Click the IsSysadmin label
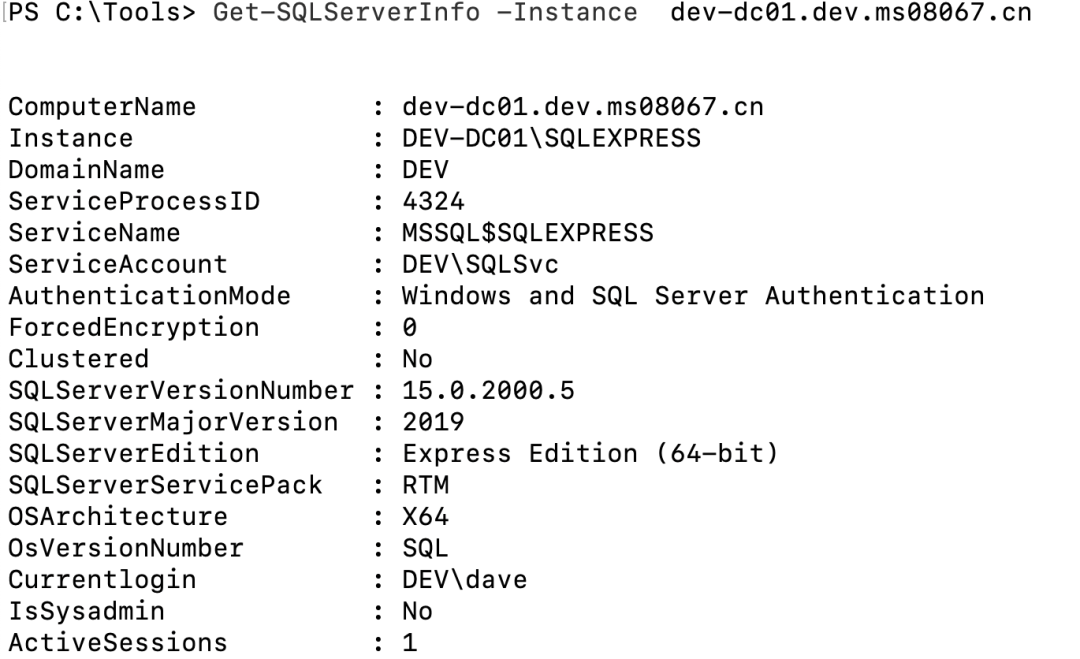The image size is (1080, 659). point(87,611)
